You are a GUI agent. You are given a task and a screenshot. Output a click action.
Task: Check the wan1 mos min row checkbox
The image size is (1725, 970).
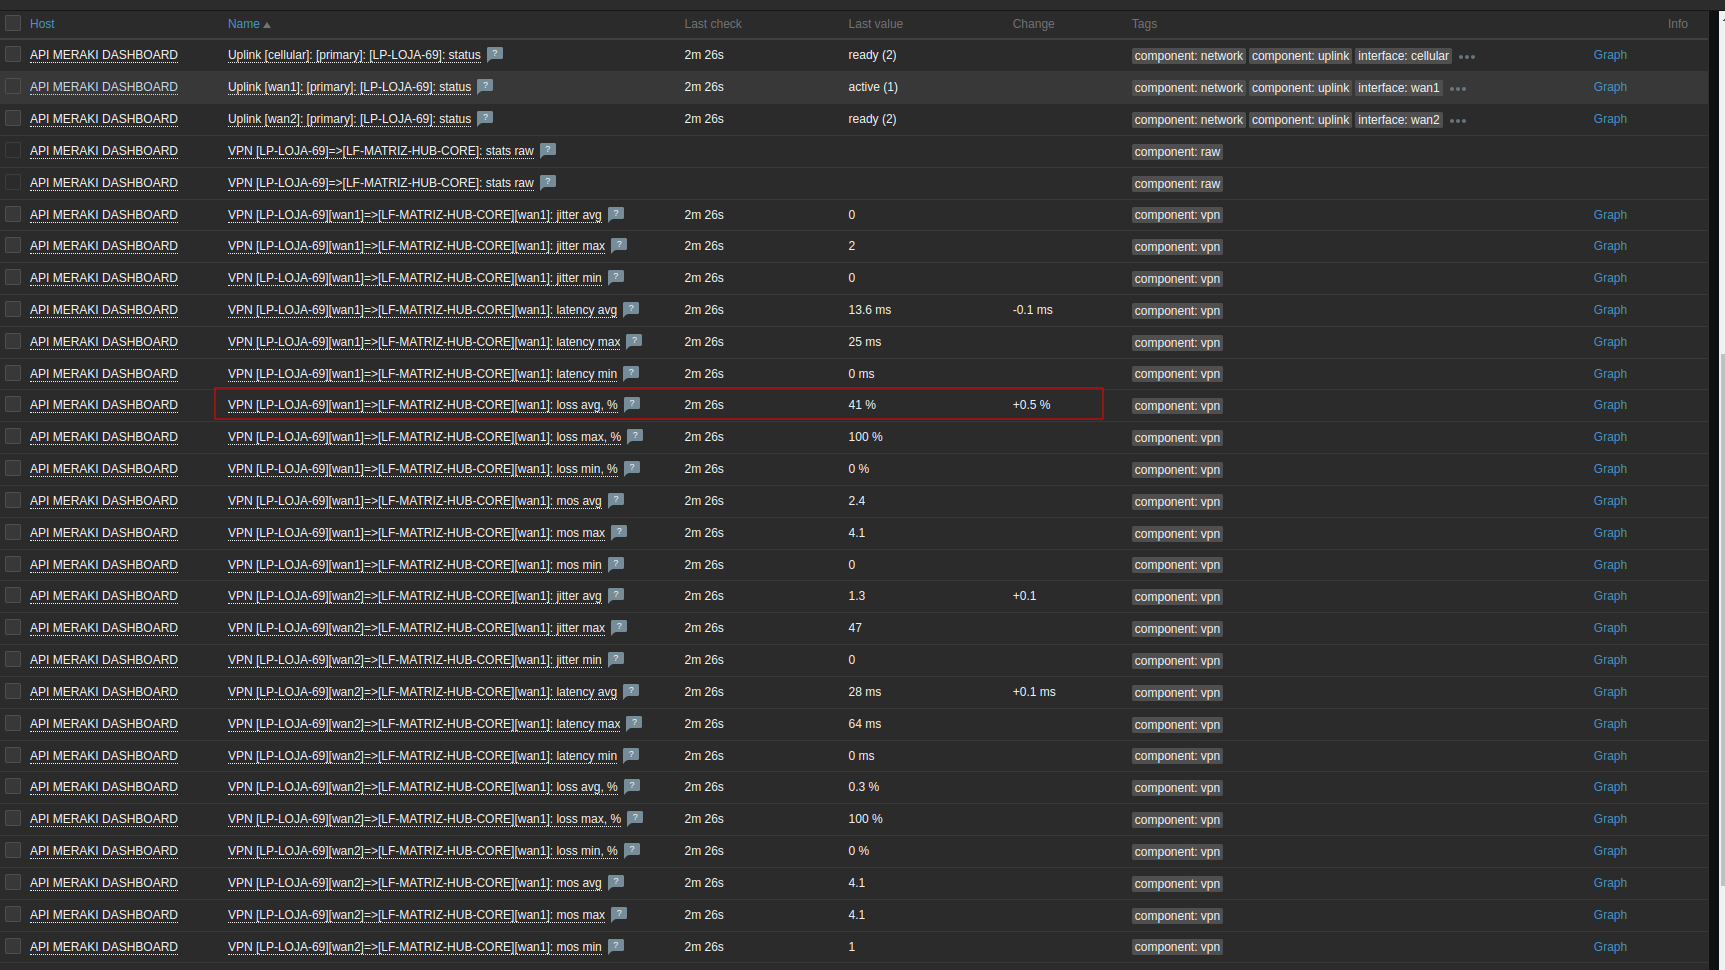[x=13, y=564]
